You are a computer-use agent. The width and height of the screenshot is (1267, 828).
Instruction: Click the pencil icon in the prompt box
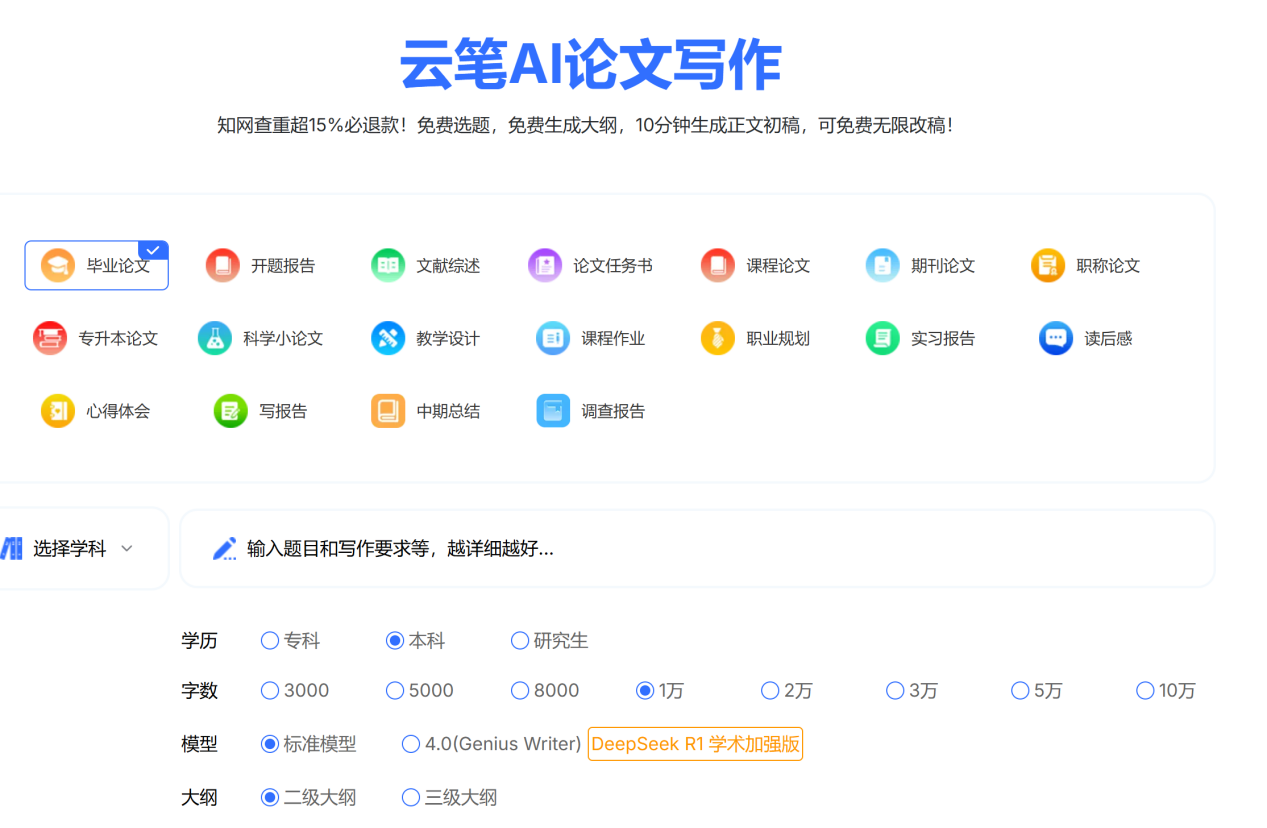pos(225,548)
